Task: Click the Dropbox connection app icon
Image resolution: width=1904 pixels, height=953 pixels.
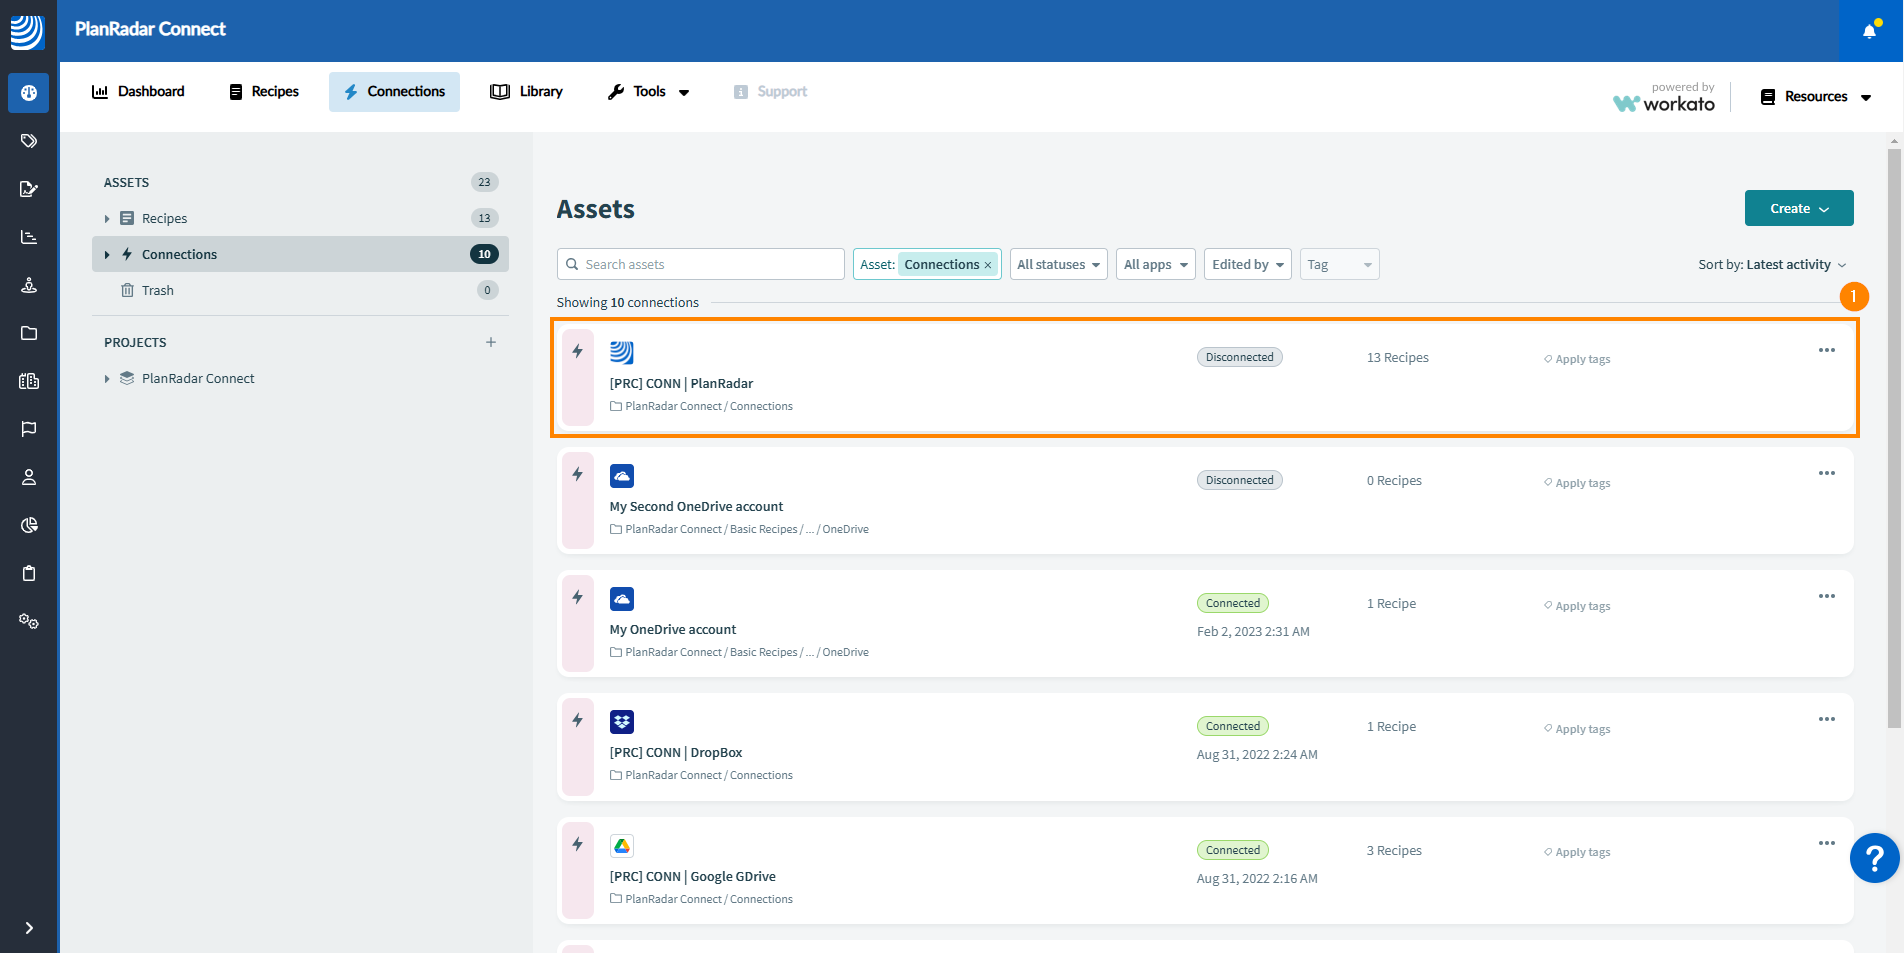Action: (622, 722)
